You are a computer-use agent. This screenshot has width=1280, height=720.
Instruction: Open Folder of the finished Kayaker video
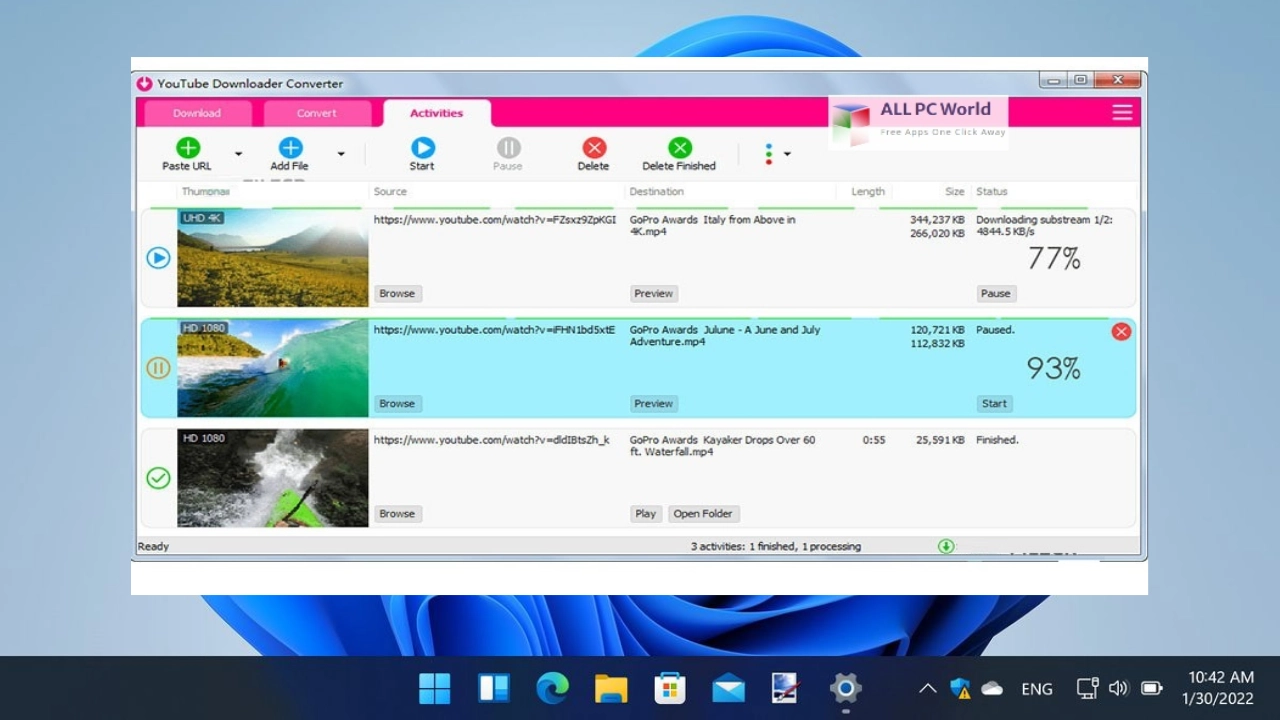703,513
